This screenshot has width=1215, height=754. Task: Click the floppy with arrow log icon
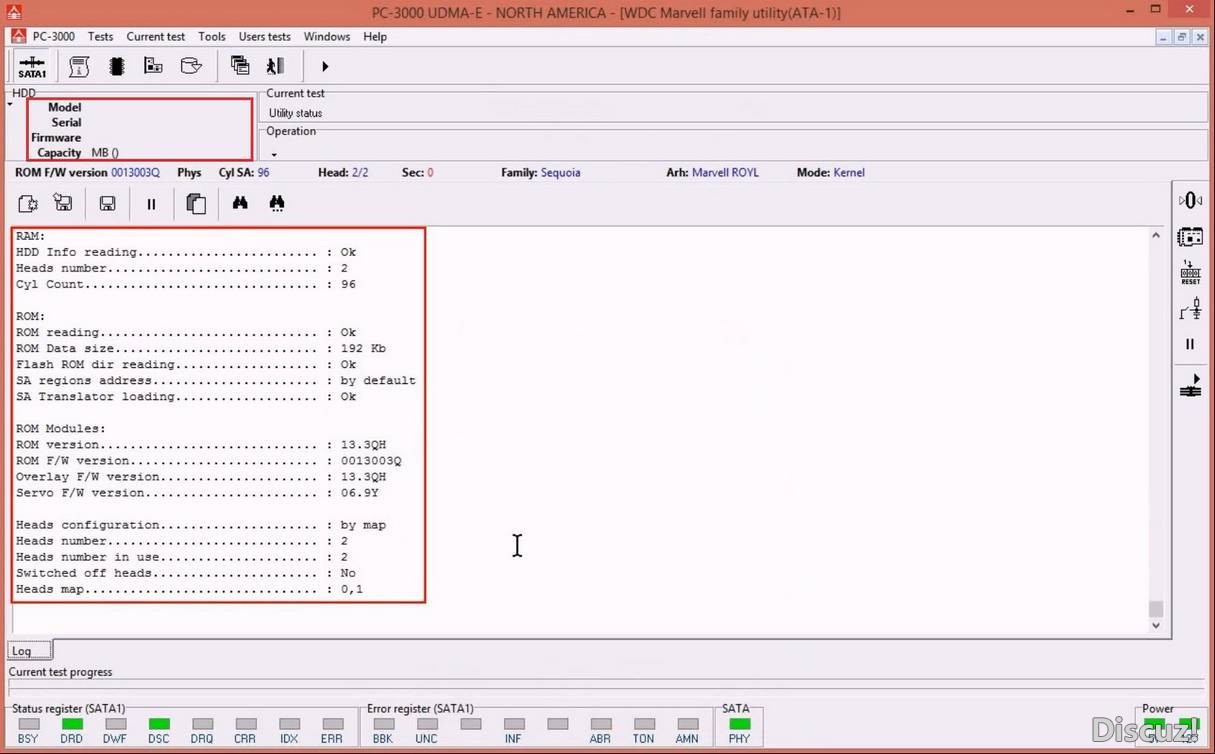pyautogui.click(x=63, y=203)
